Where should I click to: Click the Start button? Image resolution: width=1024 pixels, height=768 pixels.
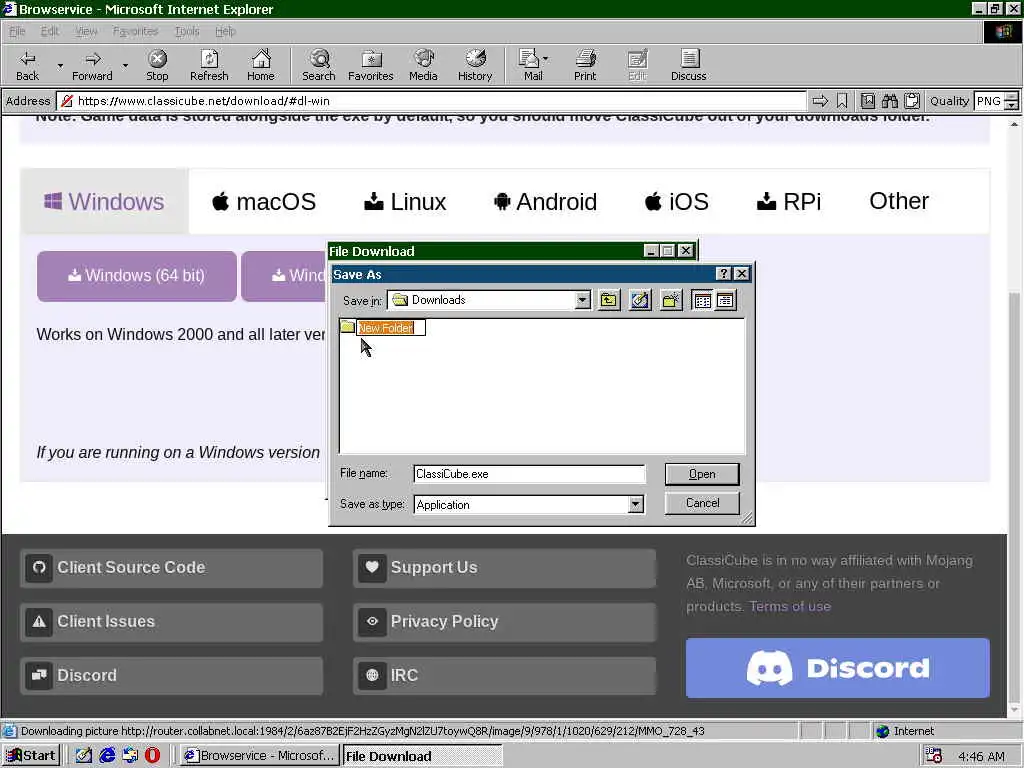click(31, 756)
